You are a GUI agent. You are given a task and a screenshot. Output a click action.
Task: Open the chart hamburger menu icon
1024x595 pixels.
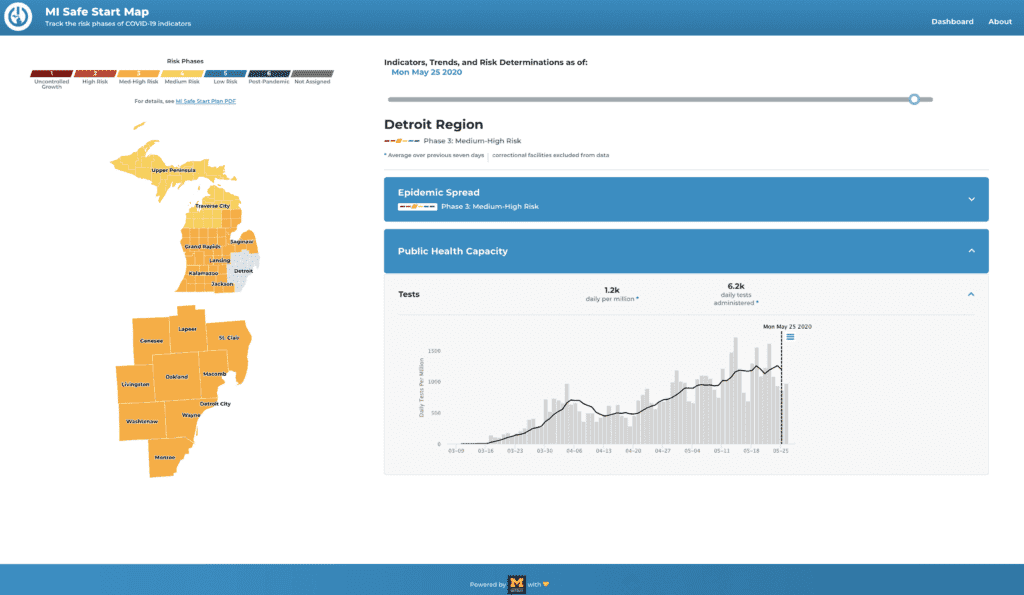click(x=790, y=337)
